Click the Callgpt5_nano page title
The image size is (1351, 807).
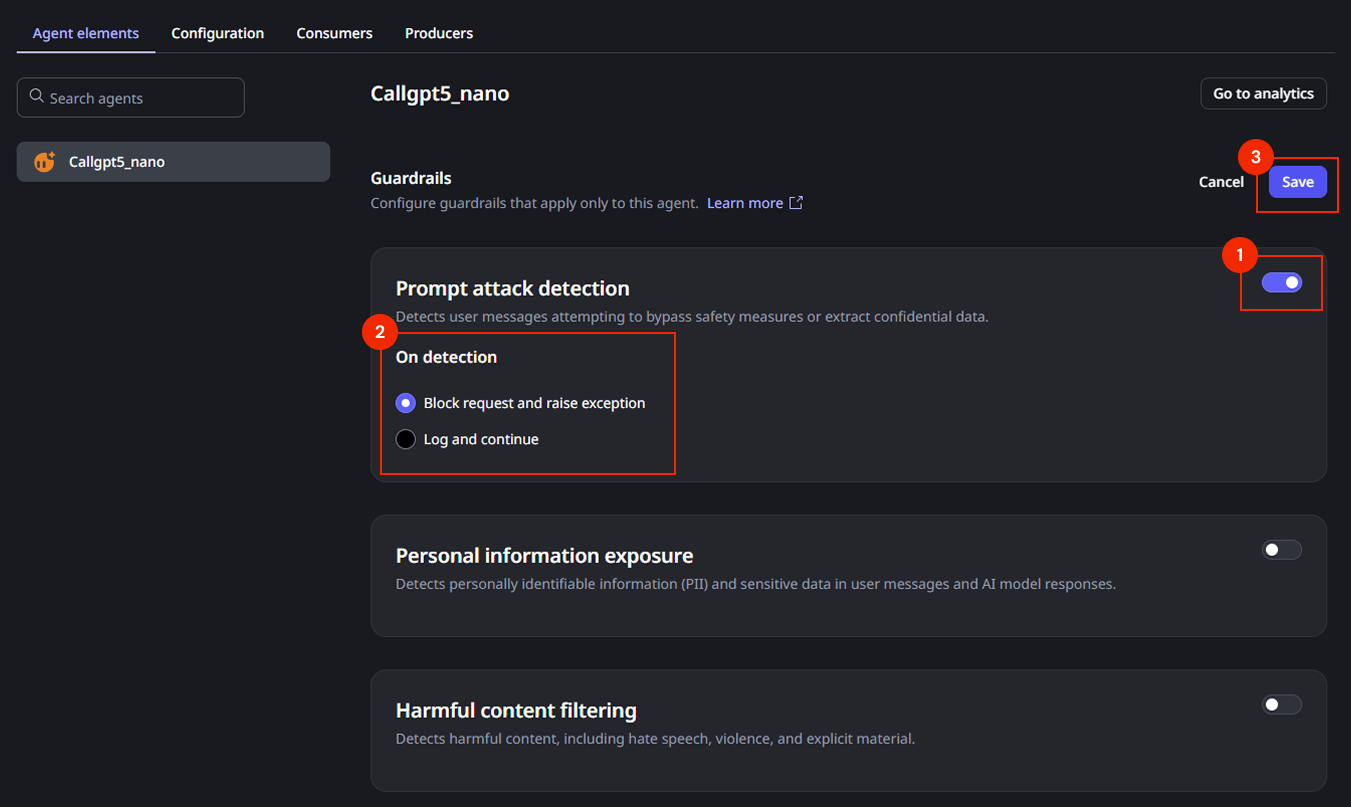pyautogui.click(x=440, y=93)
